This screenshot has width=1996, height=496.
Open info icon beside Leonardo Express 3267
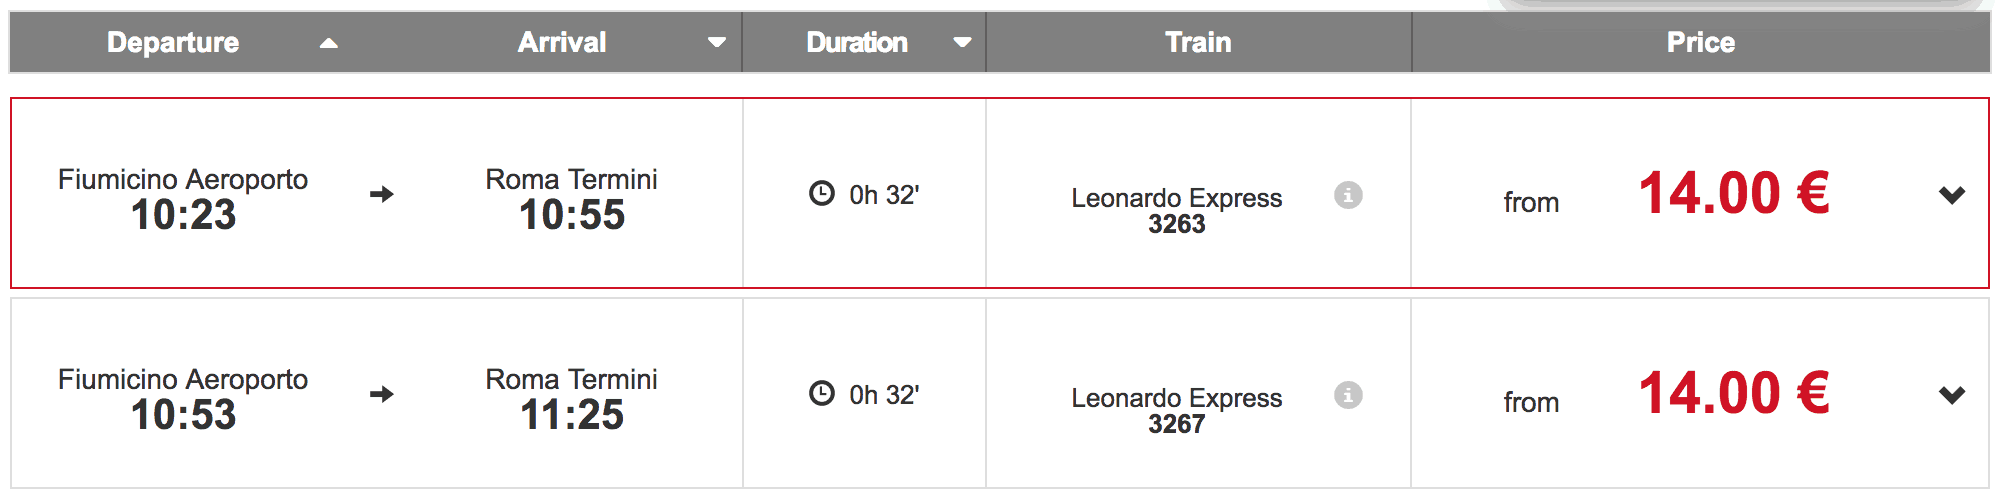click(x=1348, y=395)
